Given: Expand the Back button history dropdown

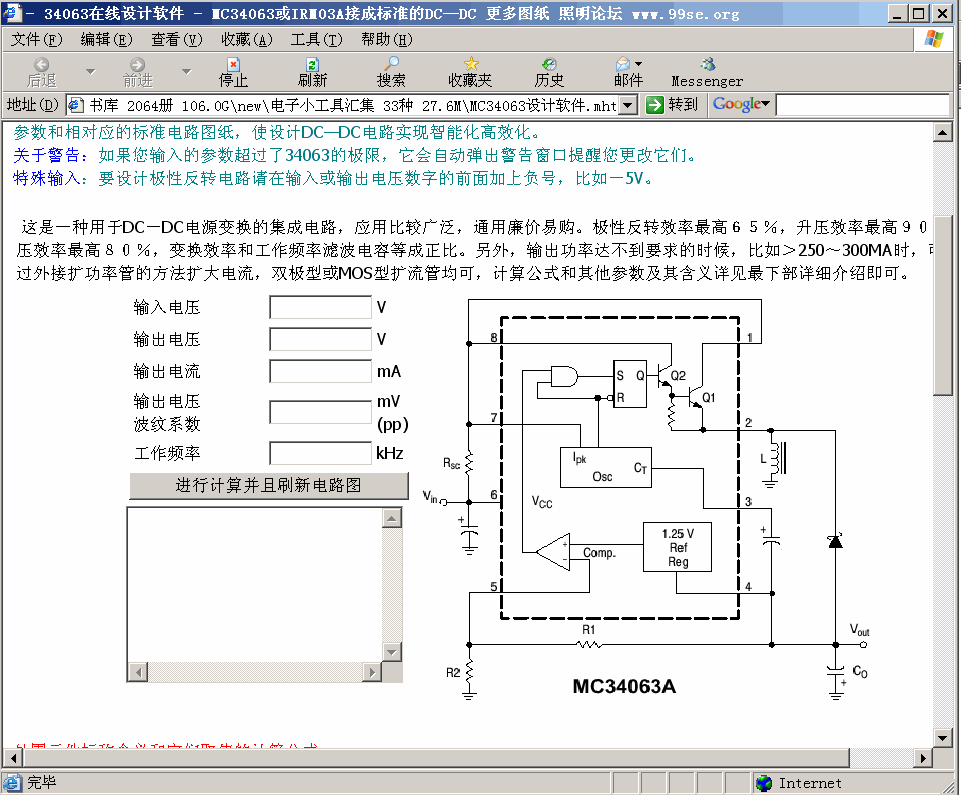Looking at the screenshot, I should 90,72.
